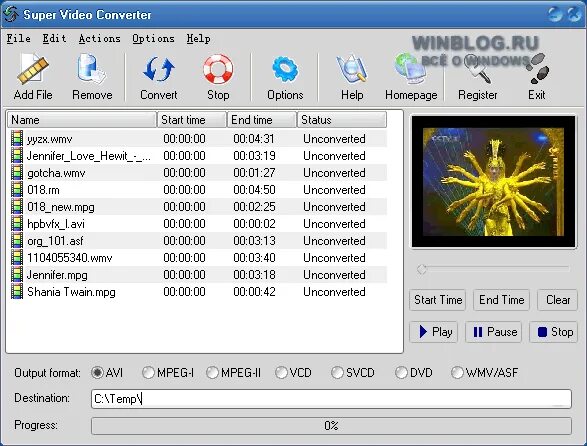Open Options with the gear icon
The height and width of the screenshot is (446, 587).
(285, 69)
